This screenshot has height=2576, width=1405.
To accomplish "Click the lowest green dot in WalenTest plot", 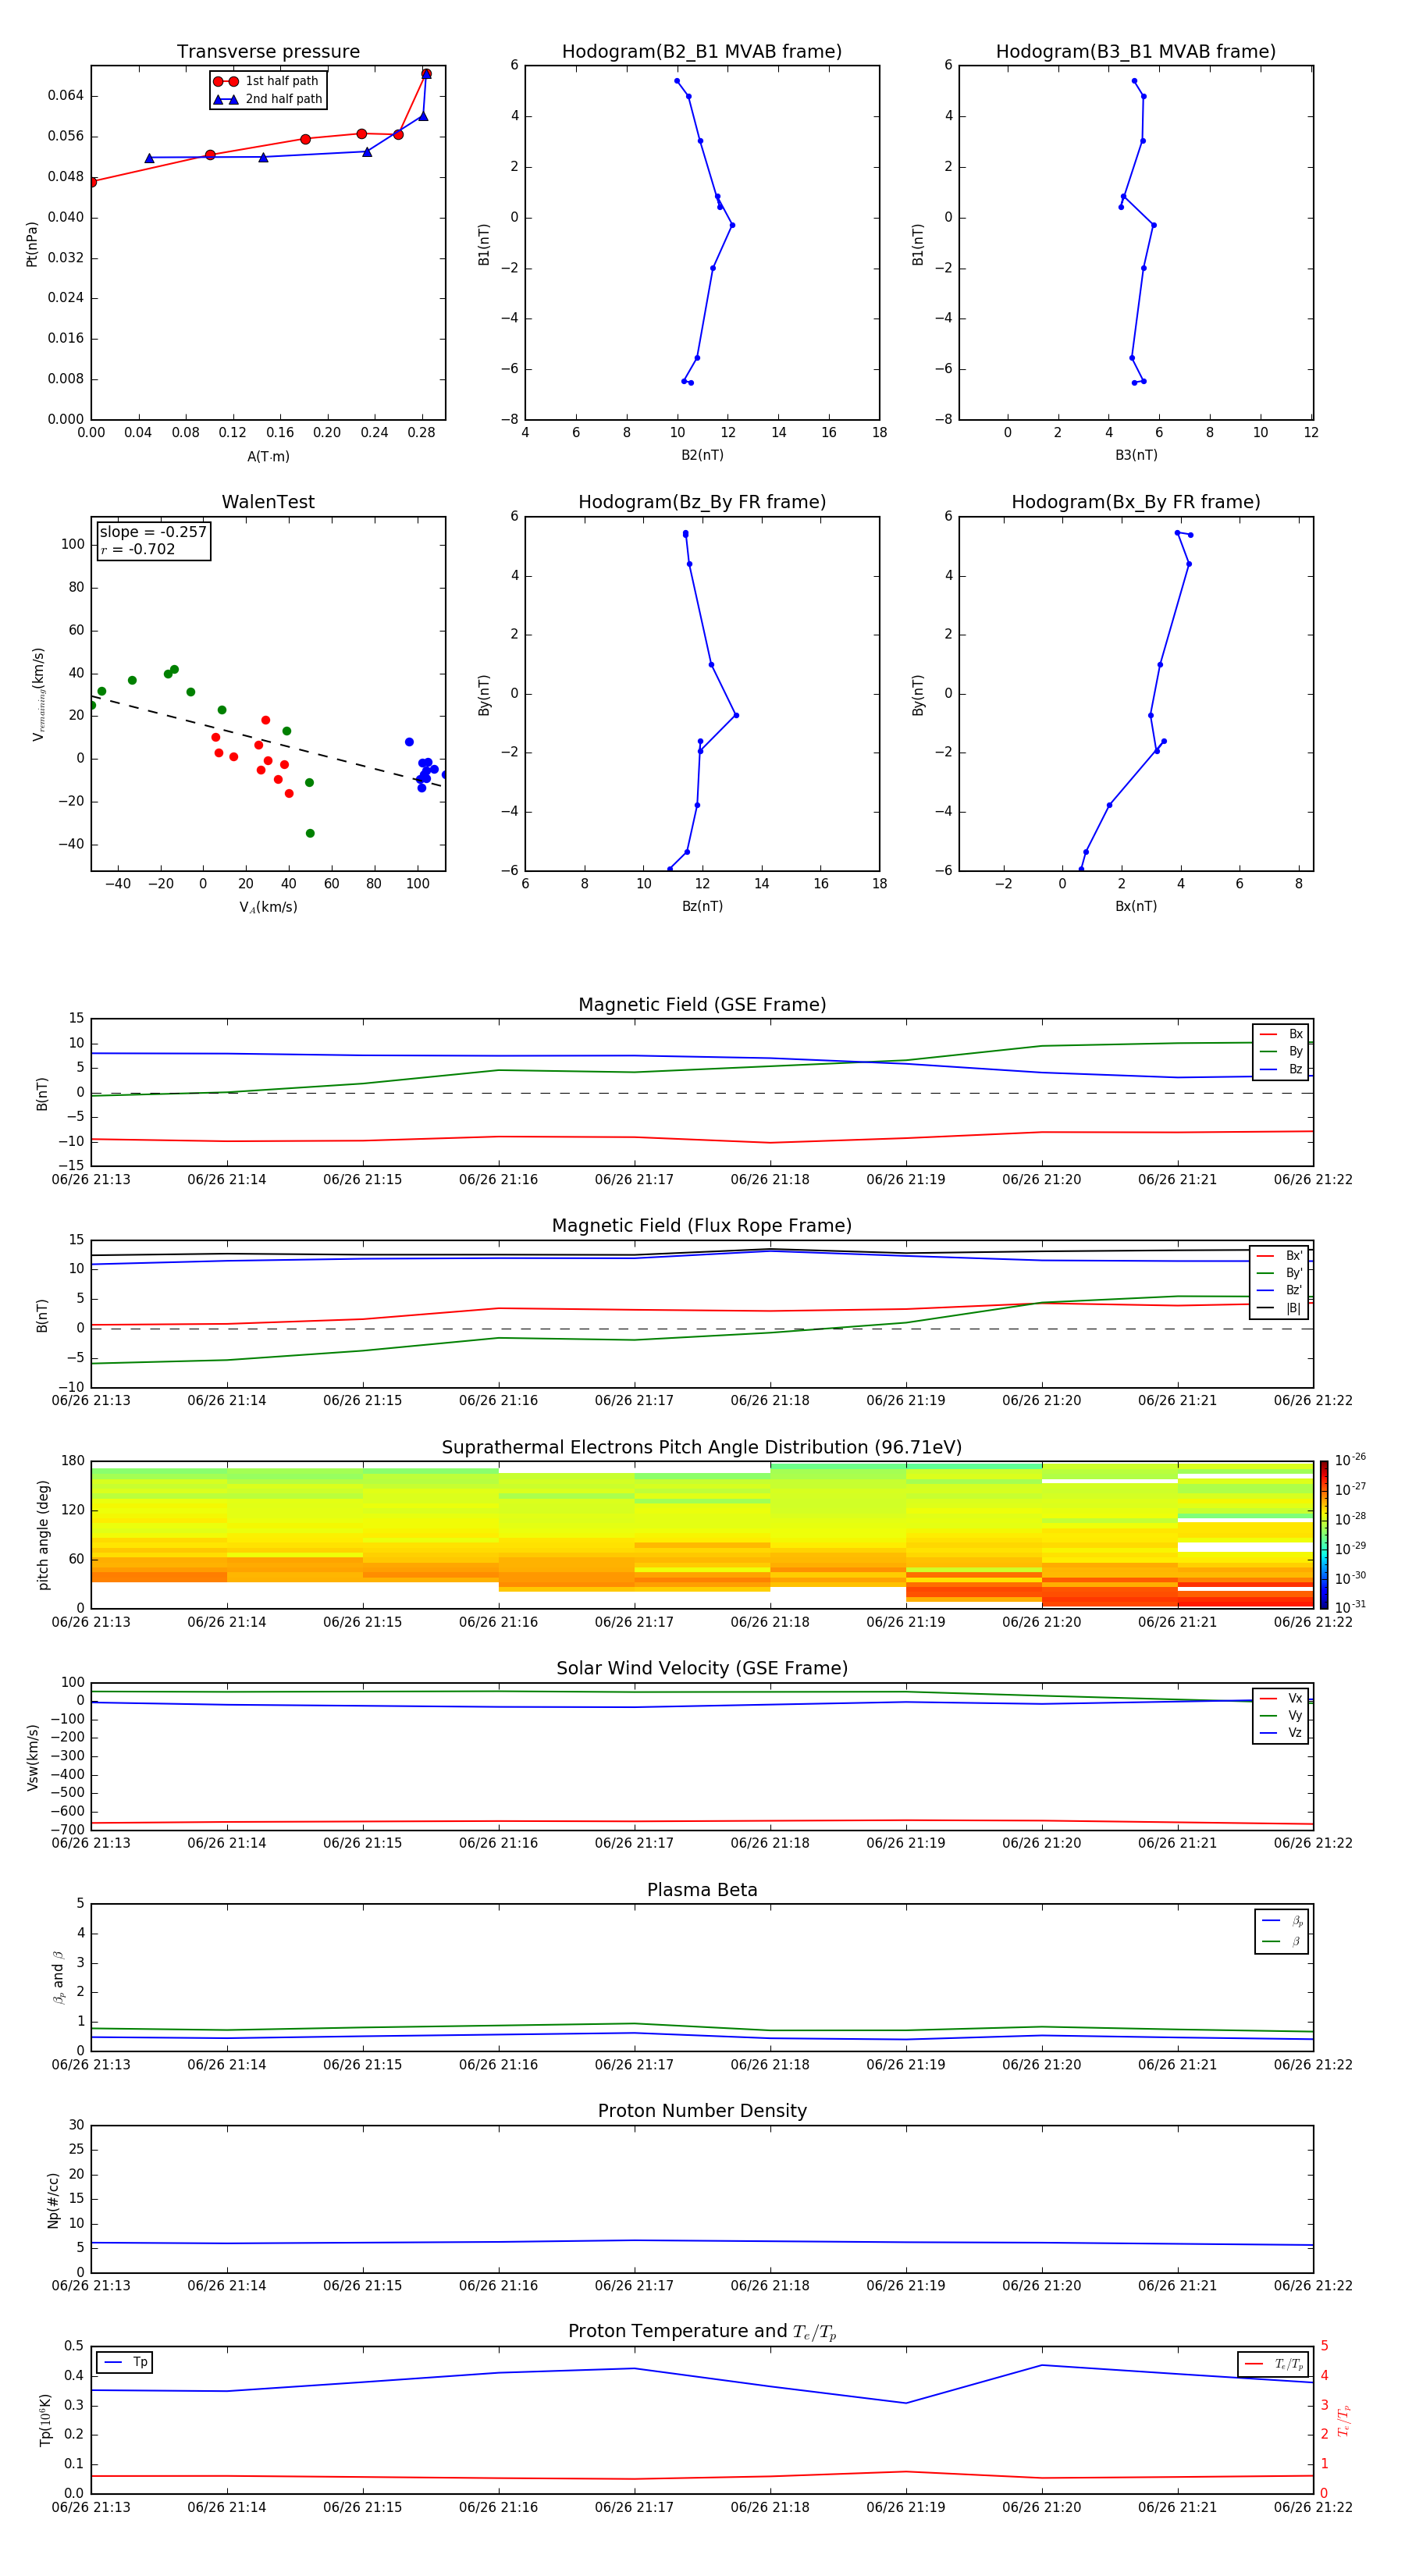I will click(x=310, y=833).
